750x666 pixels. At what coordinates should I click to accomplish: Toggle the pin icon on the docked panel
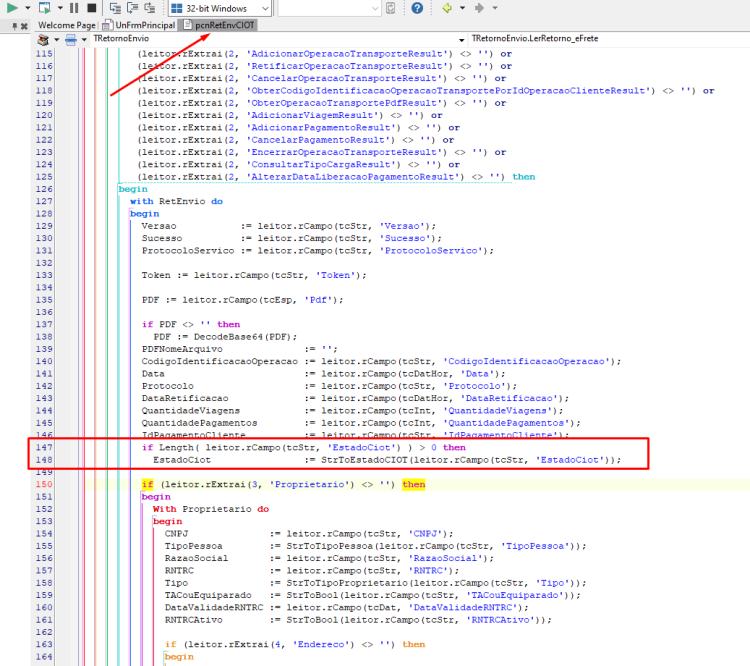click(x=14, y=26)
